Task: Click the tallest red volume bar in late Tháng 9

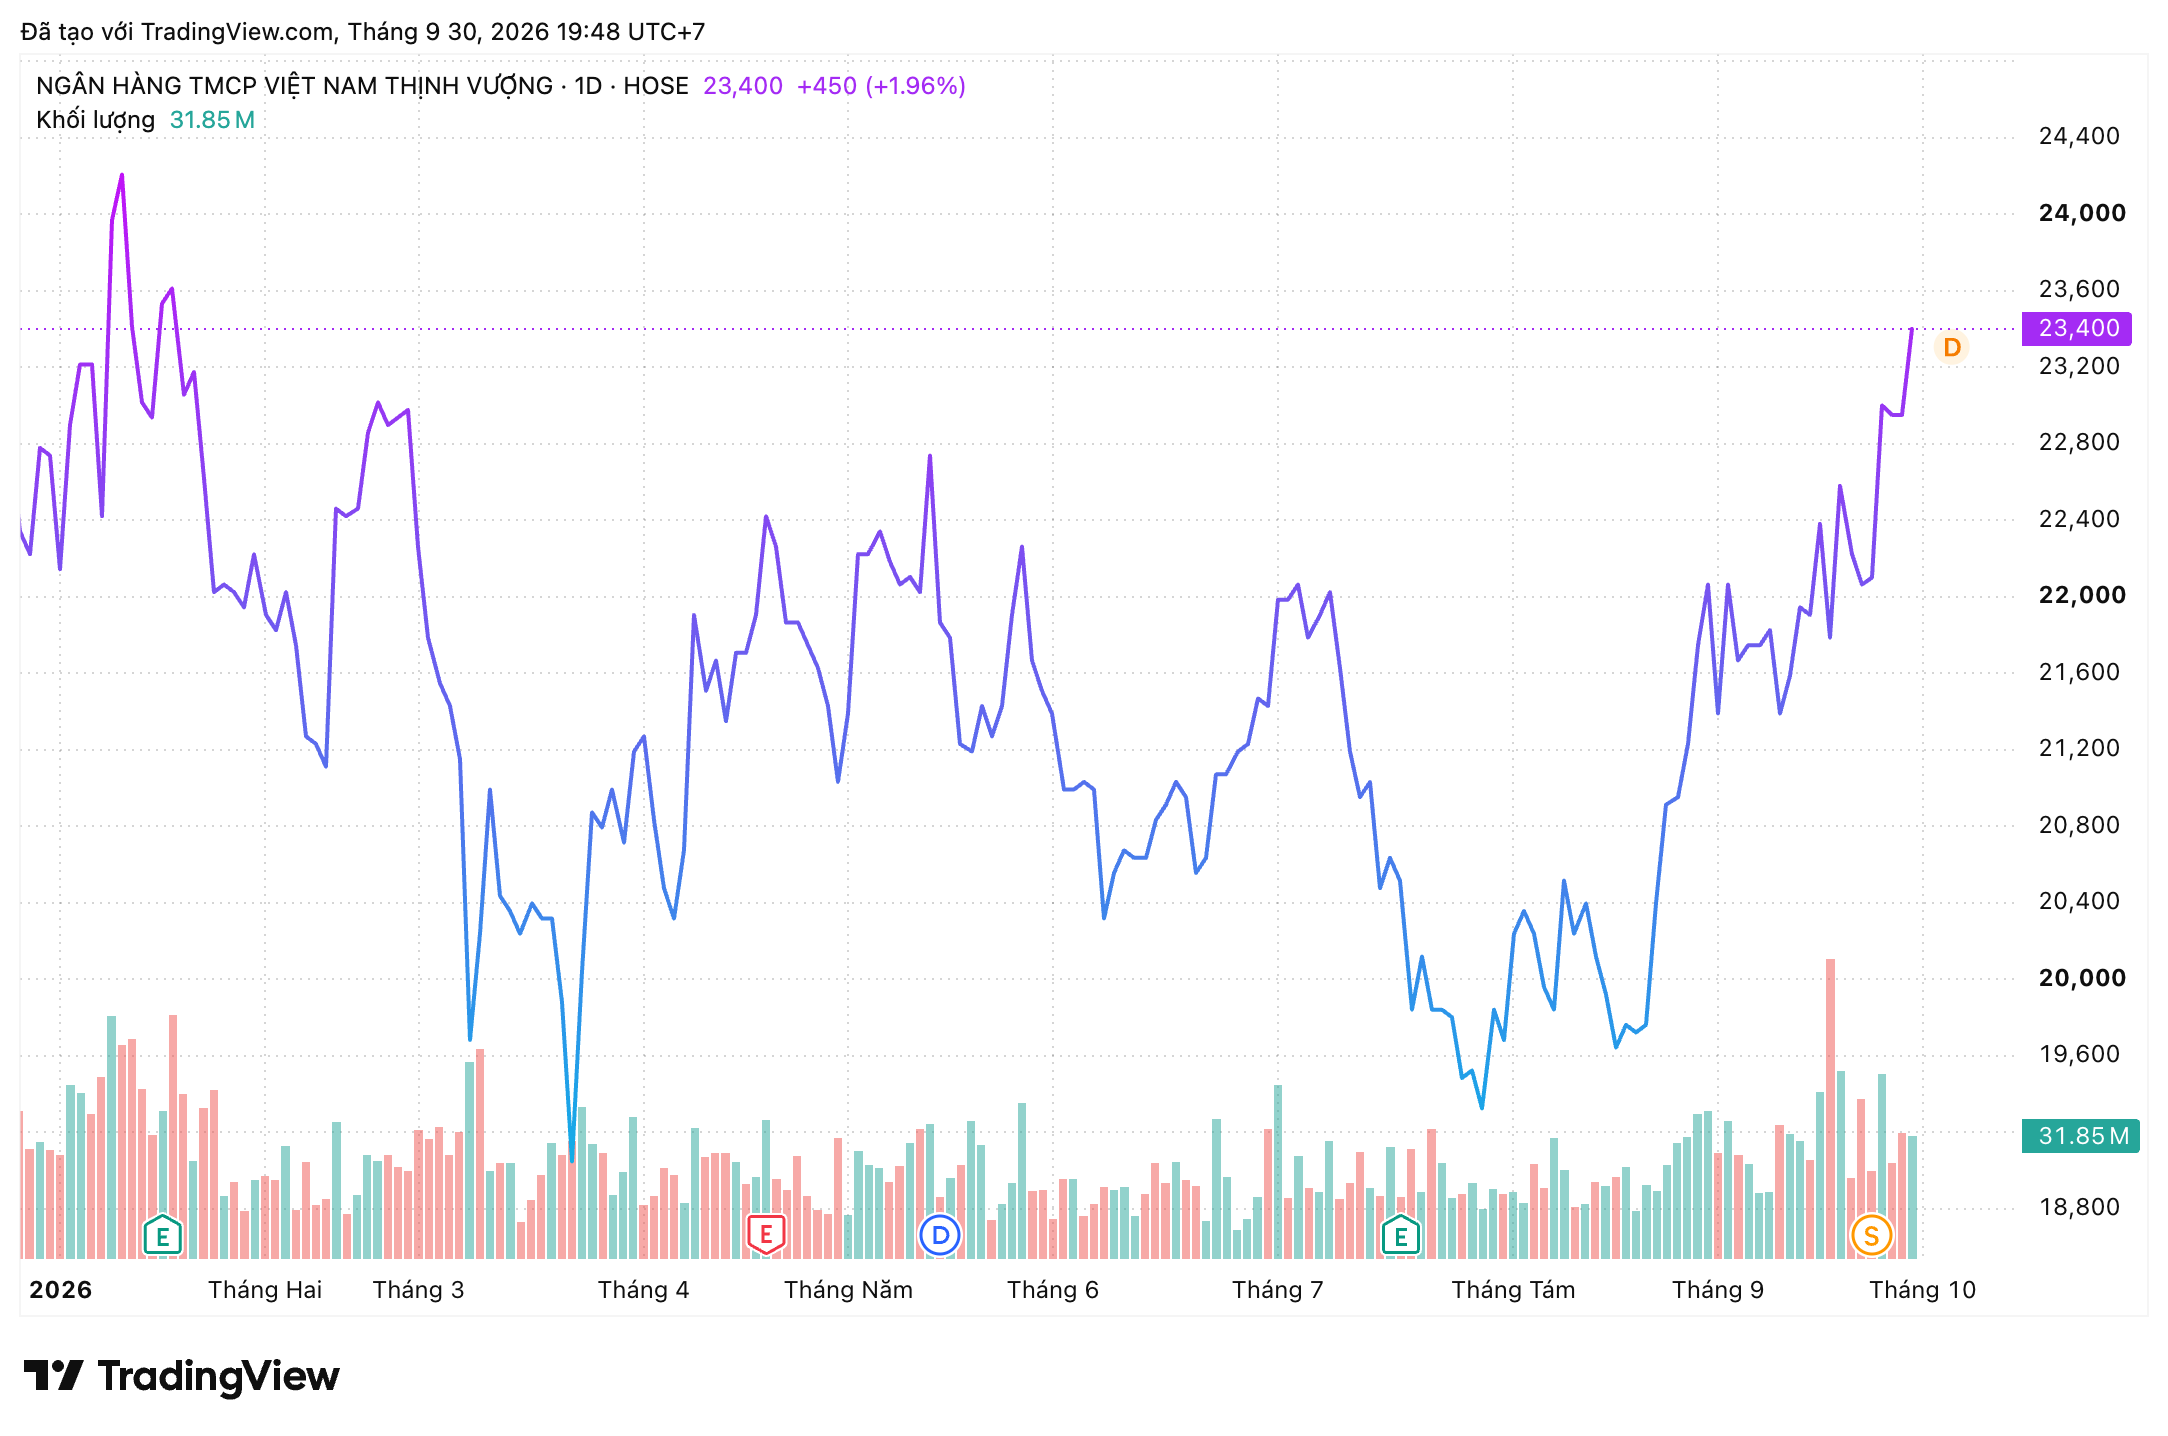Action: tap(1830, 1108)
